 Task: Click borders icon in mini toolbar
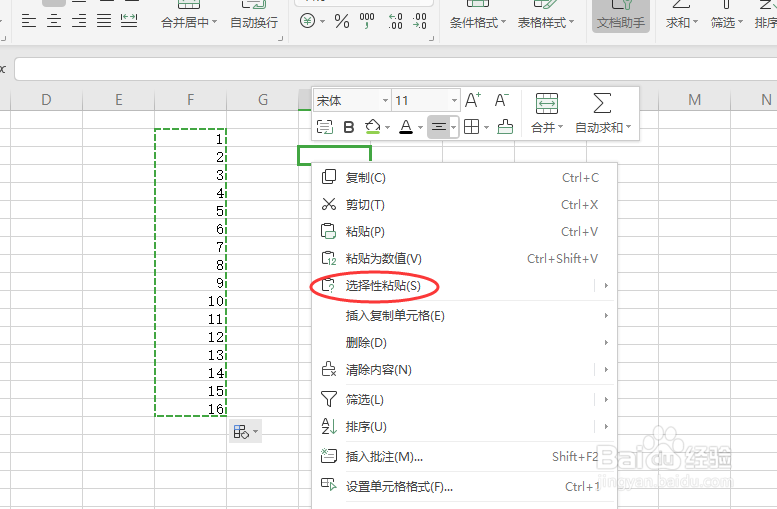pos(471,127)
